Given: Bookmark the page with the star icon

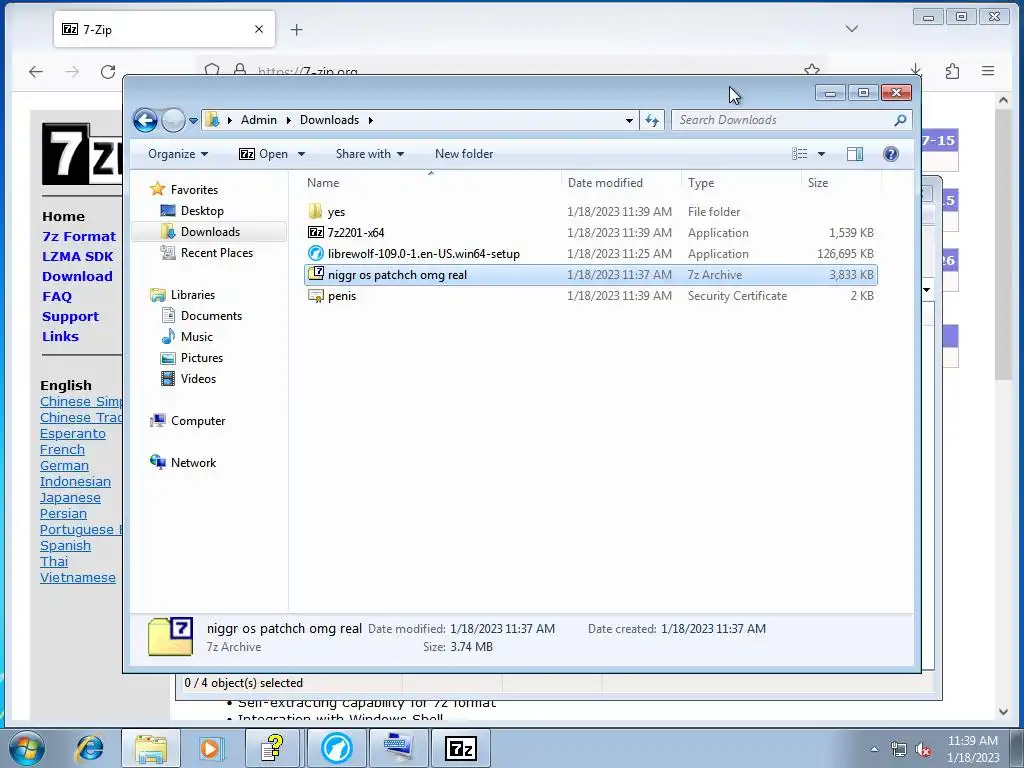Looking at the screenshot, I should [x=812, y=69].
